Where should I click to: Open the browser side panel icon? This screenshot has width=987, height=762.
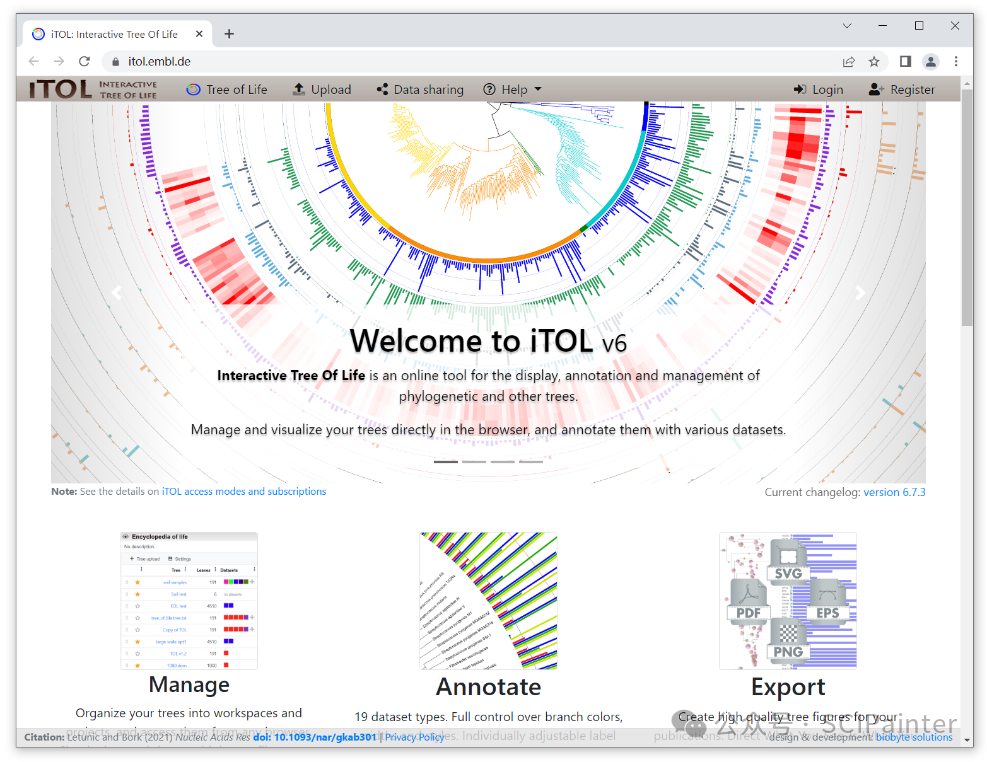905,61
